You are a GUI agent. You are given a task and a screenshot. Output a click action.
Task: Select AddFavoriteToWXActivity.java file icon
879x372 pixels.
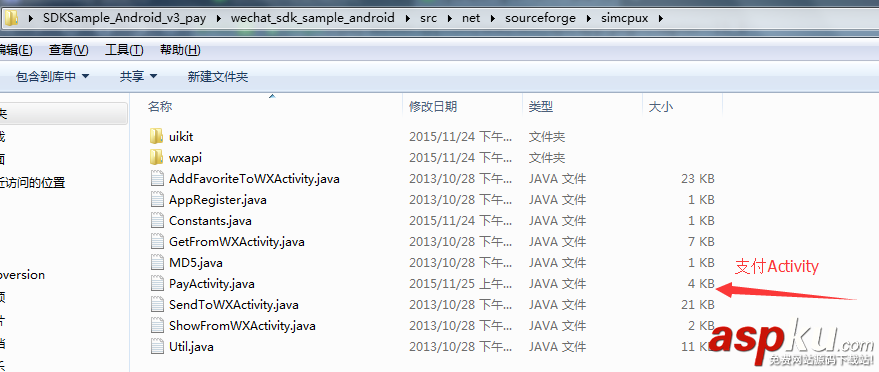tap(157, 179)
